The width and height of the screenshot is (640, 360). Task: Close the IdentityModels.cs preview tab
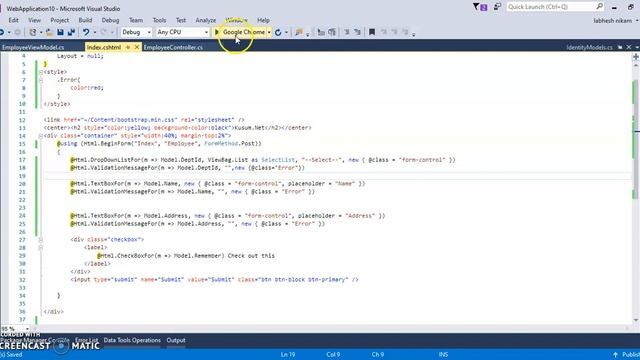(629, 47)
